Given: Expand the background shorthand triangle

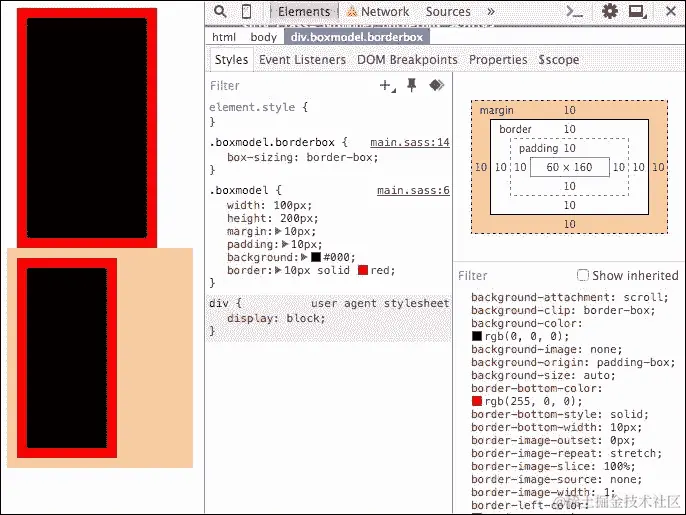Looking at the screenshot, I should point(304,257).
